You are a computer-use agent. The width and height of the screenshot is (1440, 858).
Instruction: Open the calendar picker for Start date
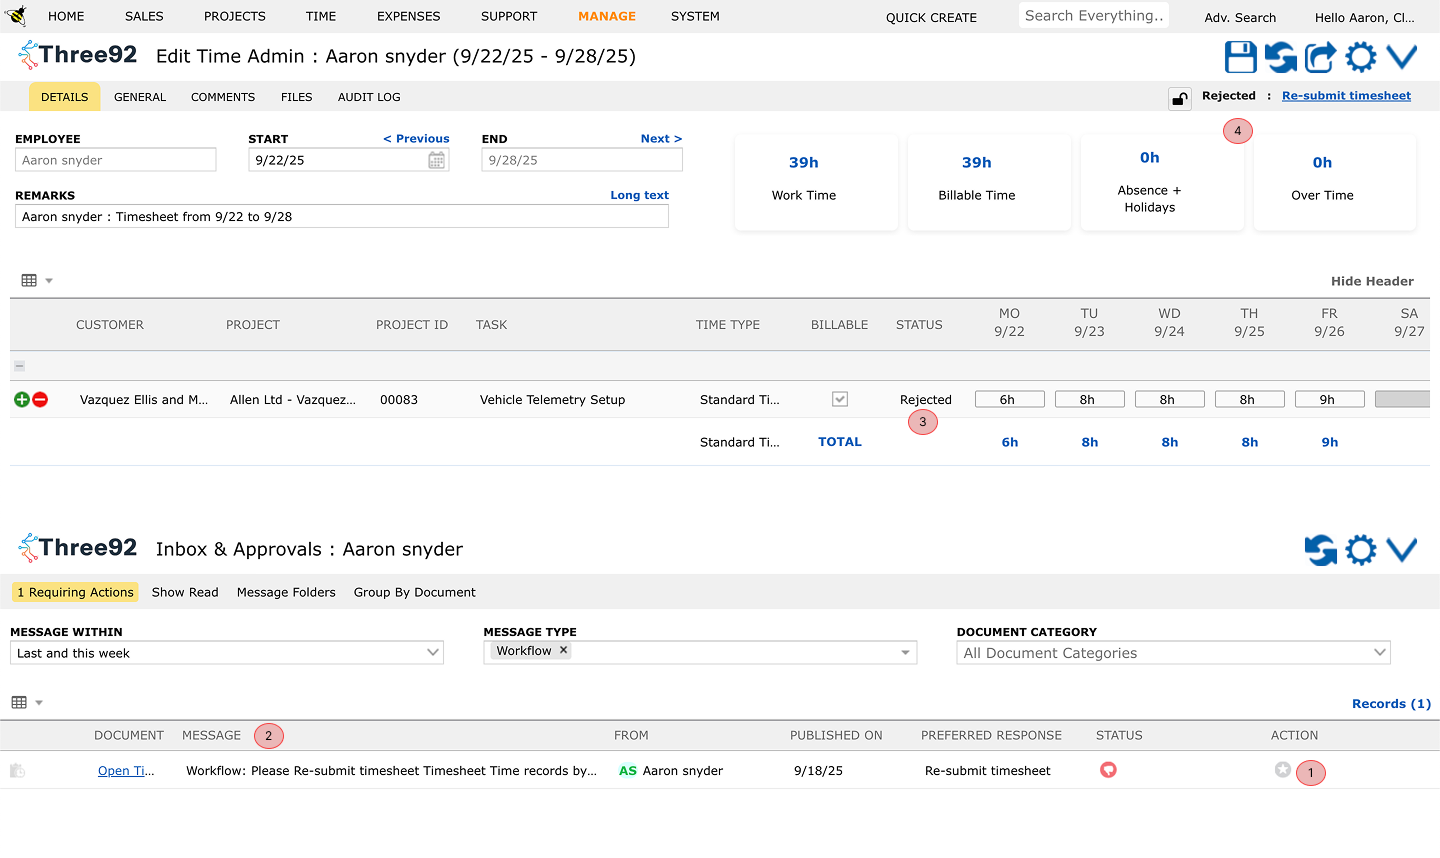point(437,160)
